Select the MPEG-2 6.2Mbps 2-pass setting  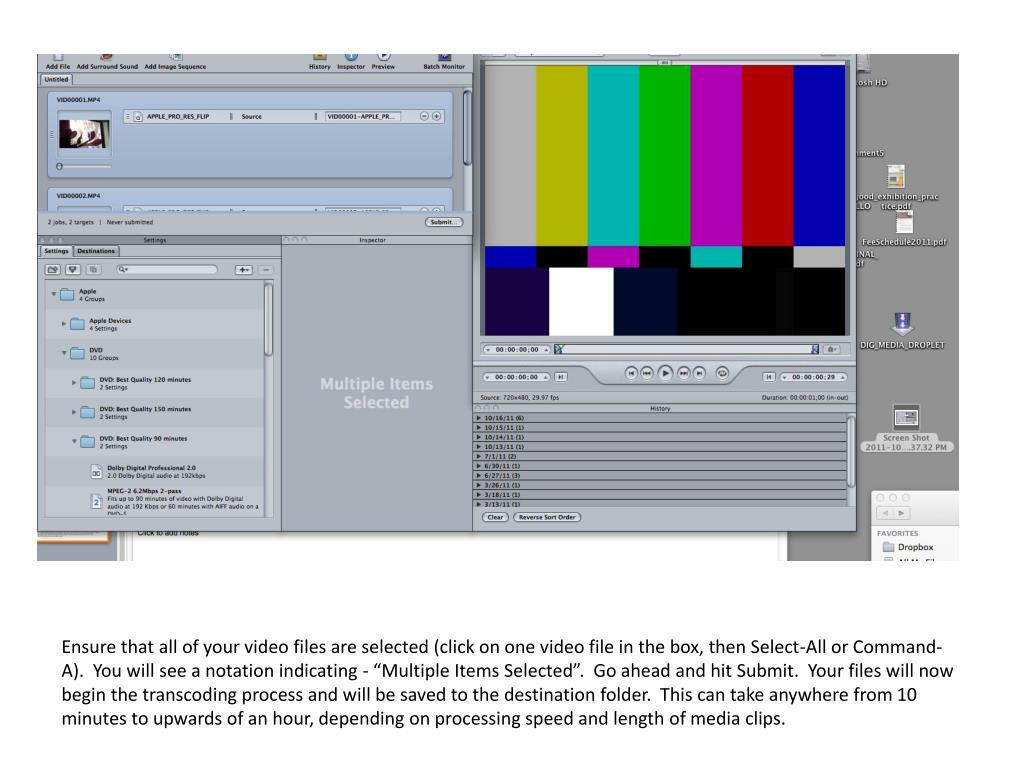(155, 502)
